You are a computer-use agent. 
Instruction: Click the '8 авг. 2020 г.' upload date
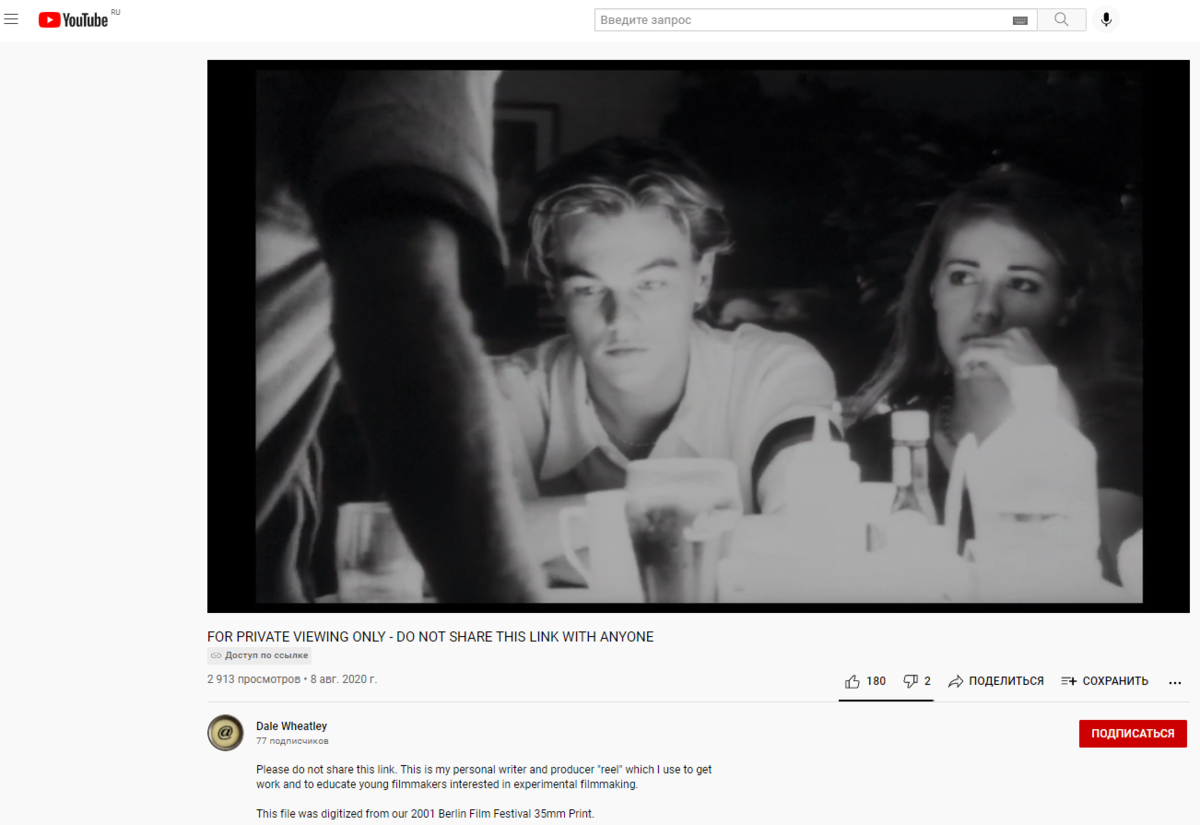point(342,679)
